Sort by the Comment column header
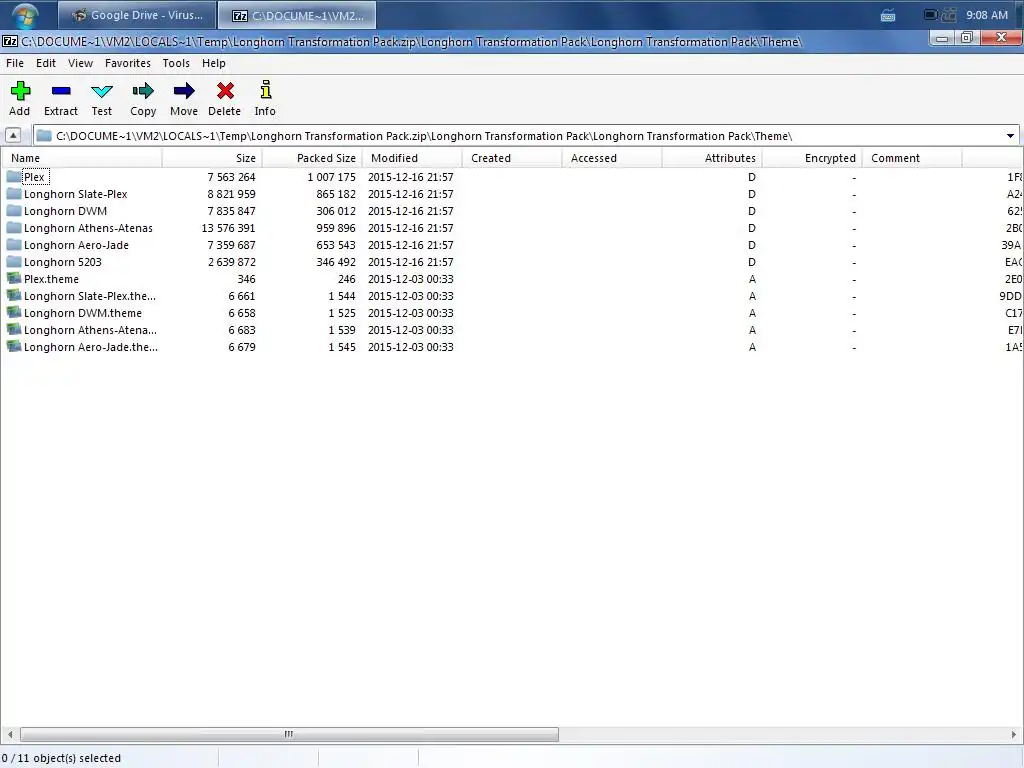The width and height of the screenshot is (1024, 768). tap(912, 158)
